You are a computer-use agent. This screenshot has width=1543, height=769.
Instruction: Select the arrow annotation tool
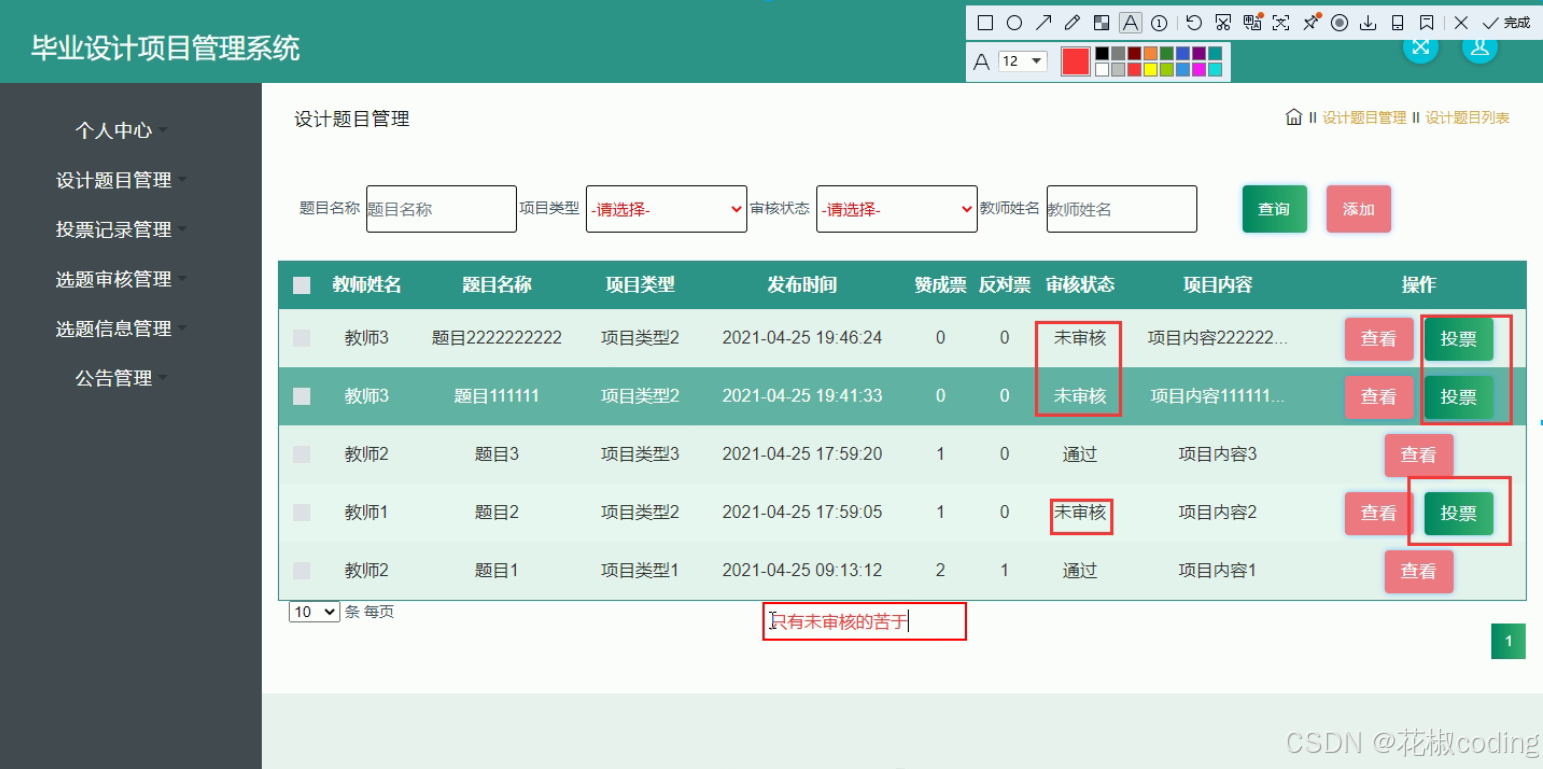1043,23
